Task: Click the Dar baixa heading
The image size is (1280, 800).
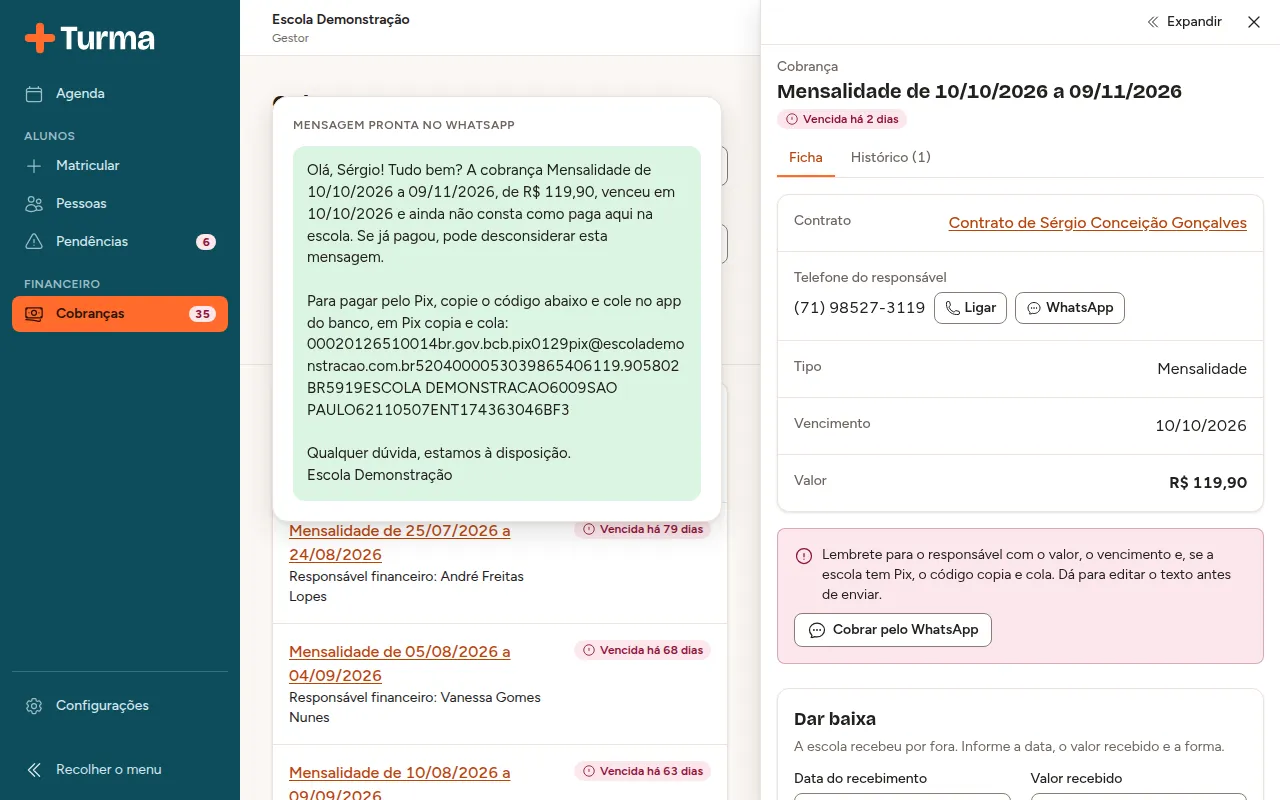Action: tap(835, 719)
